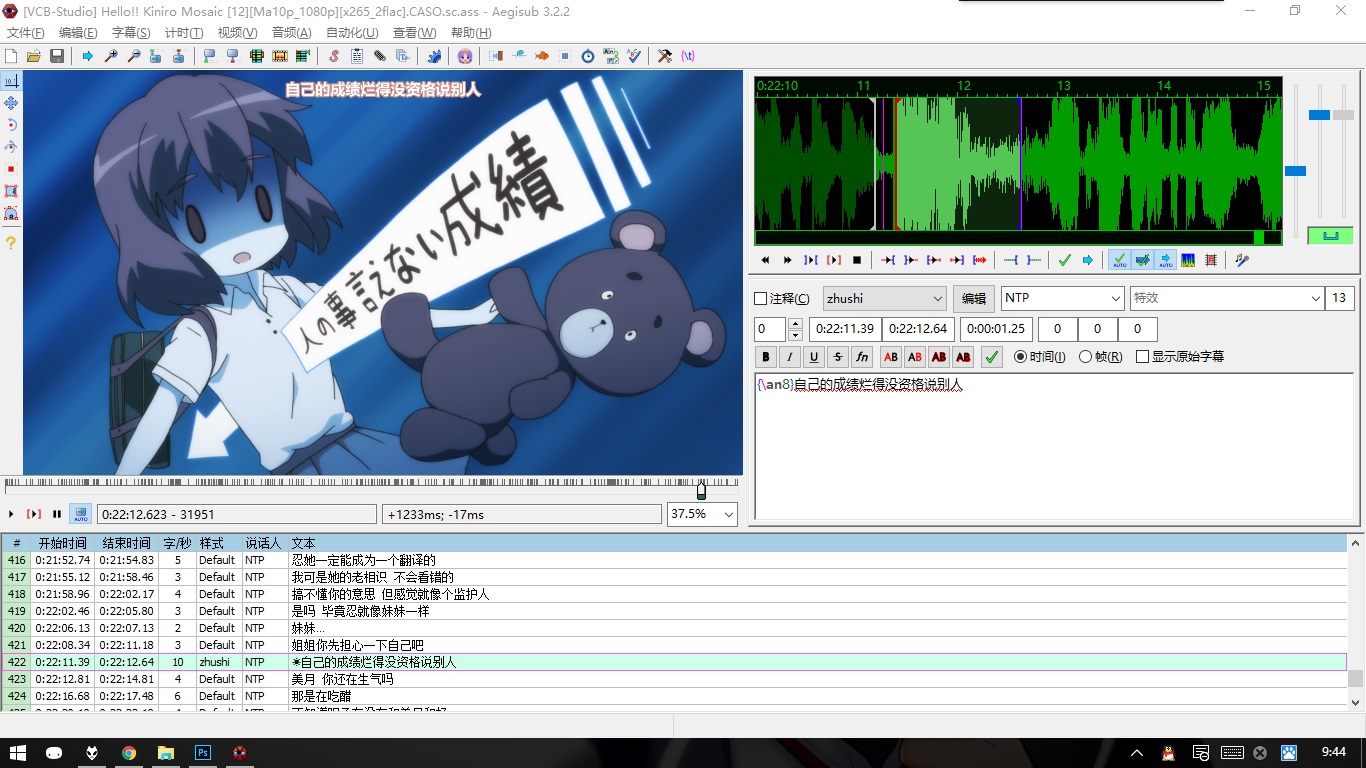Open the Automation manager girl-face icon
1366x768 pixels.
pyautogui.click(x=465, y=56)
